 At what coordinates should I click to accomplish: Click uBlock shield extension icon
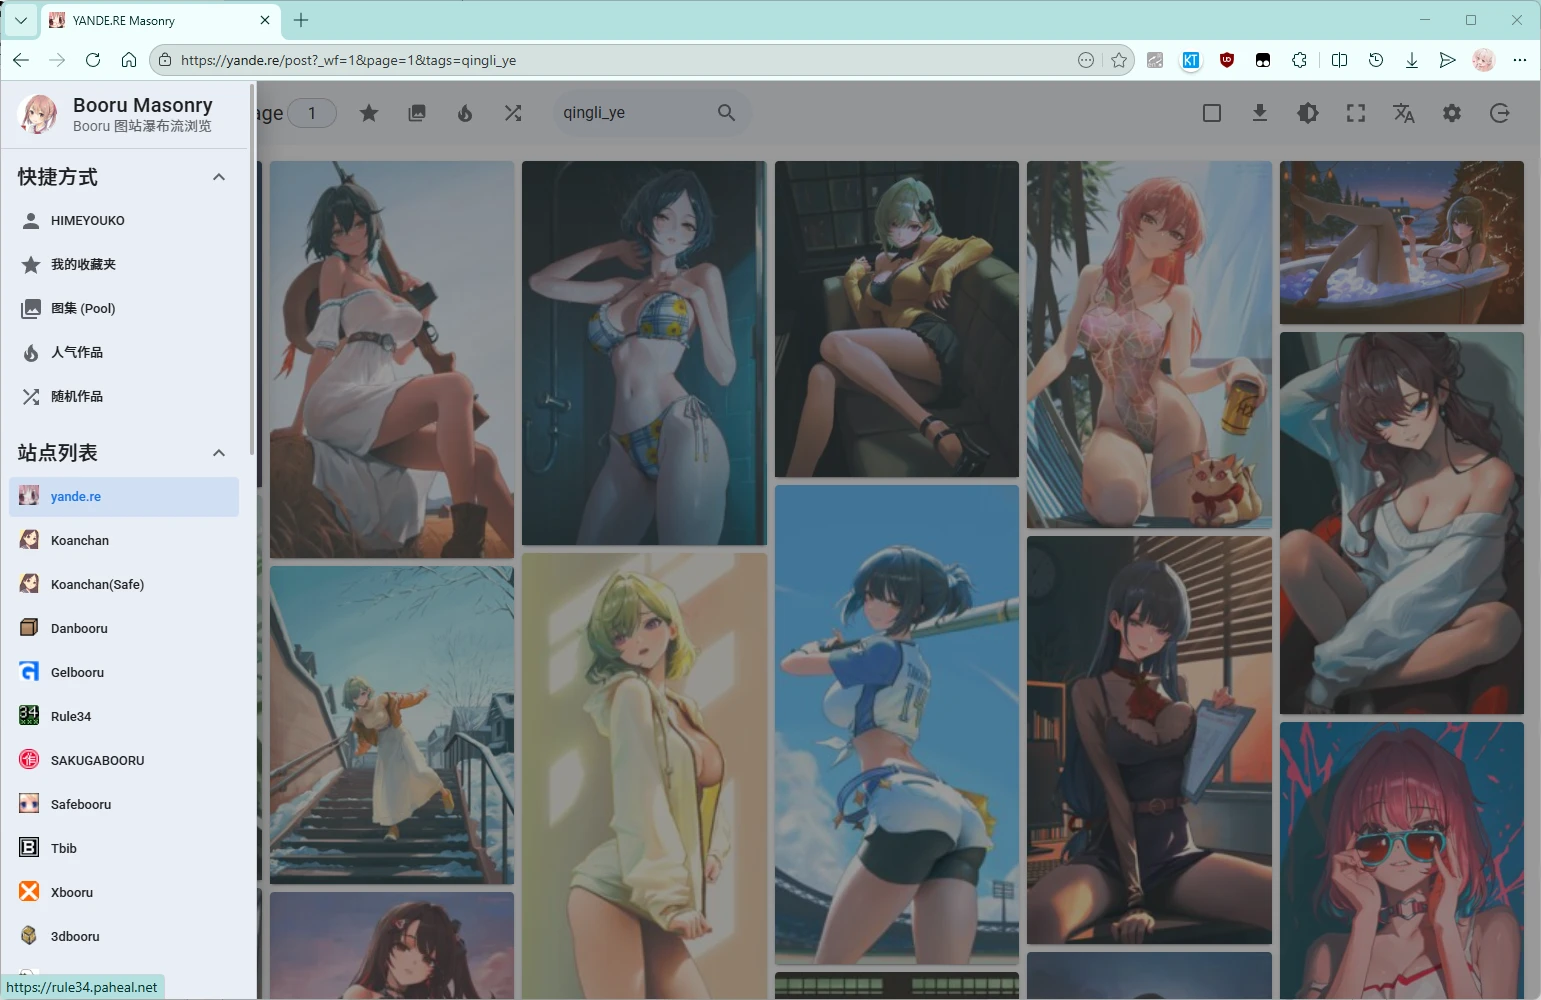(x=1227, y=60)
